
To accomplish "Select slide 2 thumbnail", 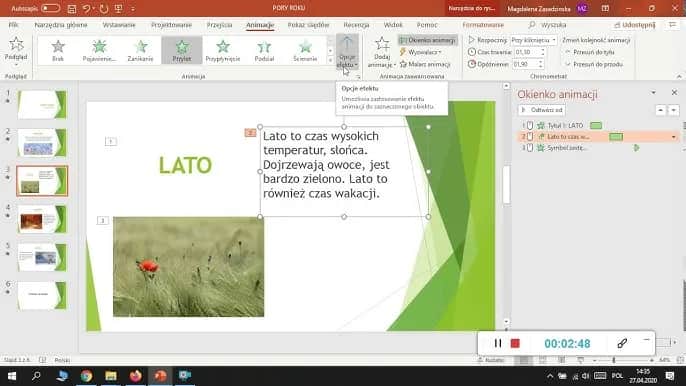I will (42, 142).
